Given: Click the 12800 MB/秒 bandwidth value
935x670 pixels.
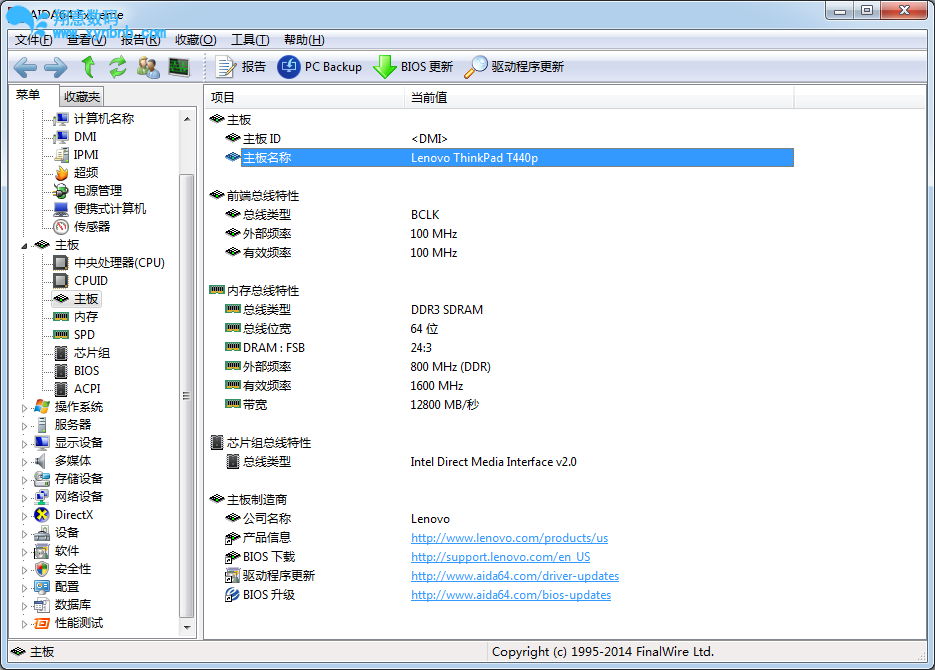Looking at the screenshot, I should pos(444,405).
